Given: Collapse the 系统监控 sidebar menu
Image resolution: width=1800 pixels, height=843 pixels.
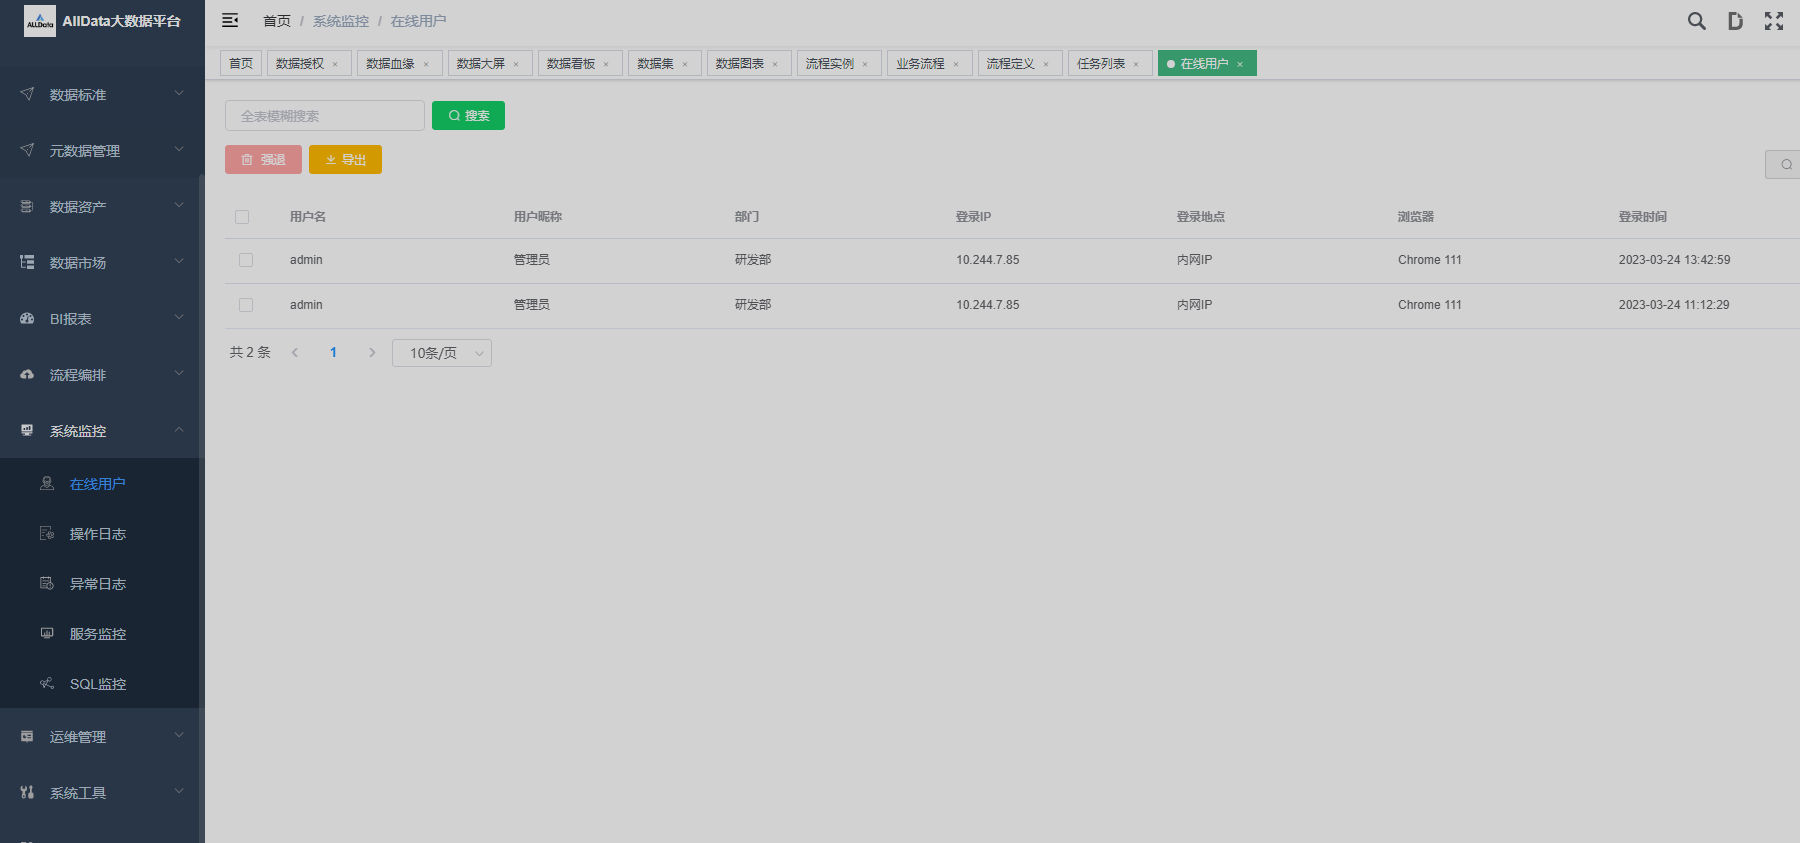Looking at the screenshot, I should click(x=100, y=431).
